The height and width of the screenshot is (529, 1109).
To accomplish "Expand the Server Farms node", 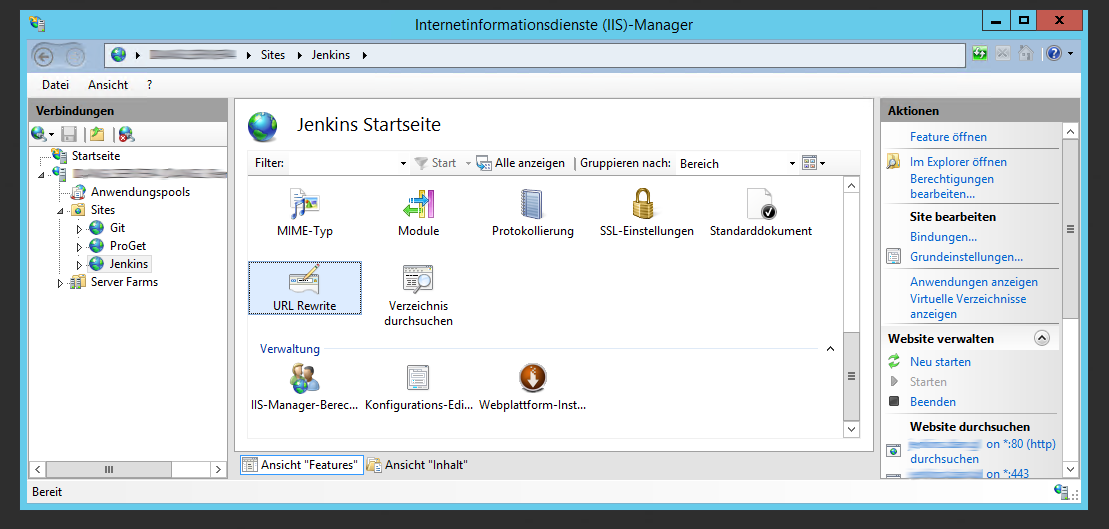I will pyautogui.click(x=61, y=283).
